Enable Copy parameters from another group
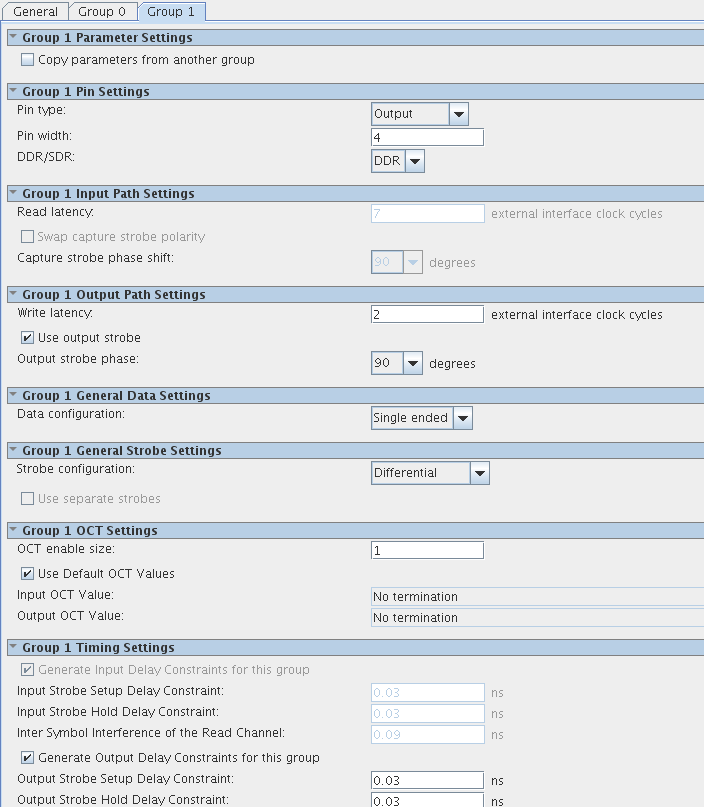 (x=27, y=60)
